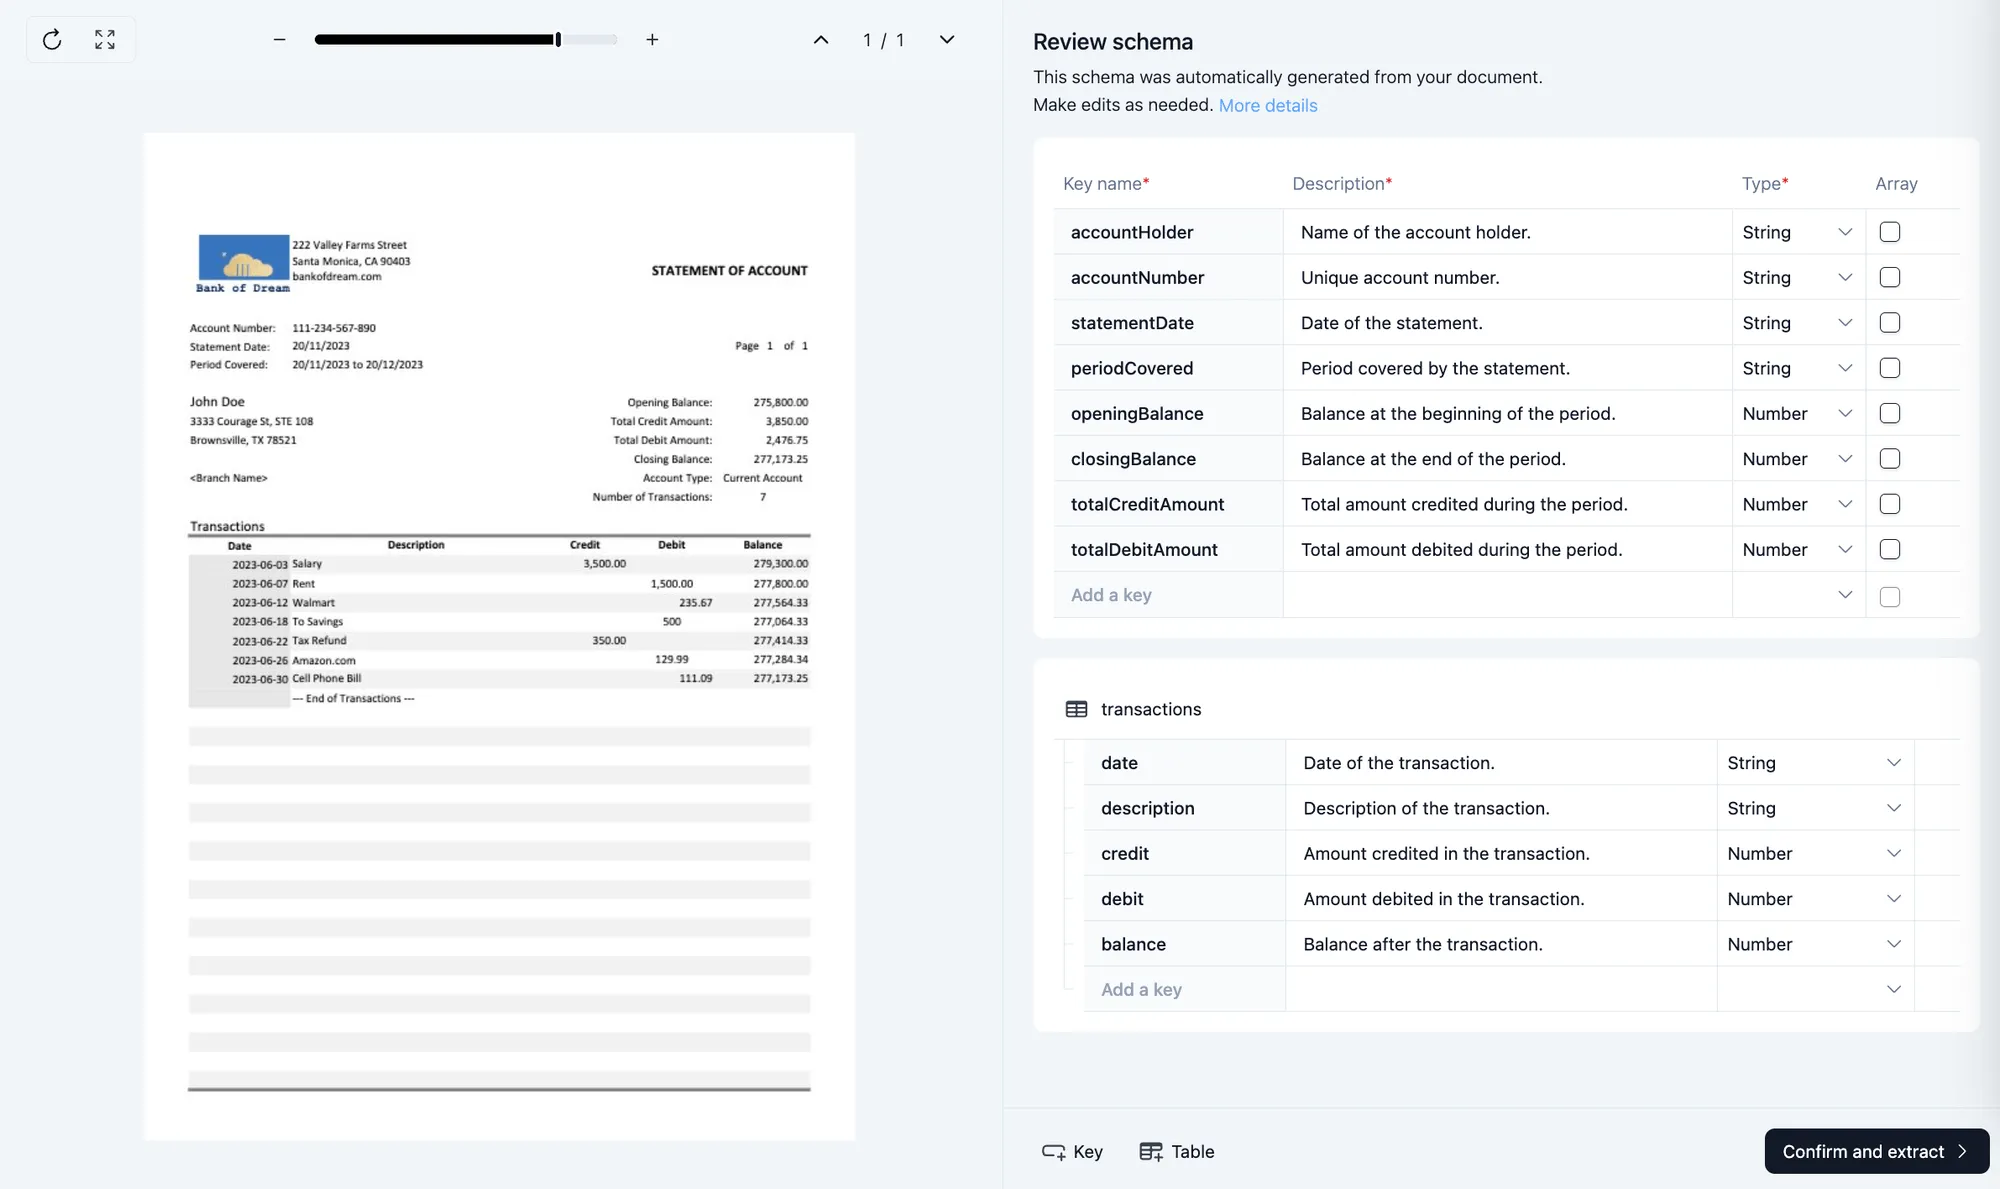Click the plus zoom in icon

(652, 40)
